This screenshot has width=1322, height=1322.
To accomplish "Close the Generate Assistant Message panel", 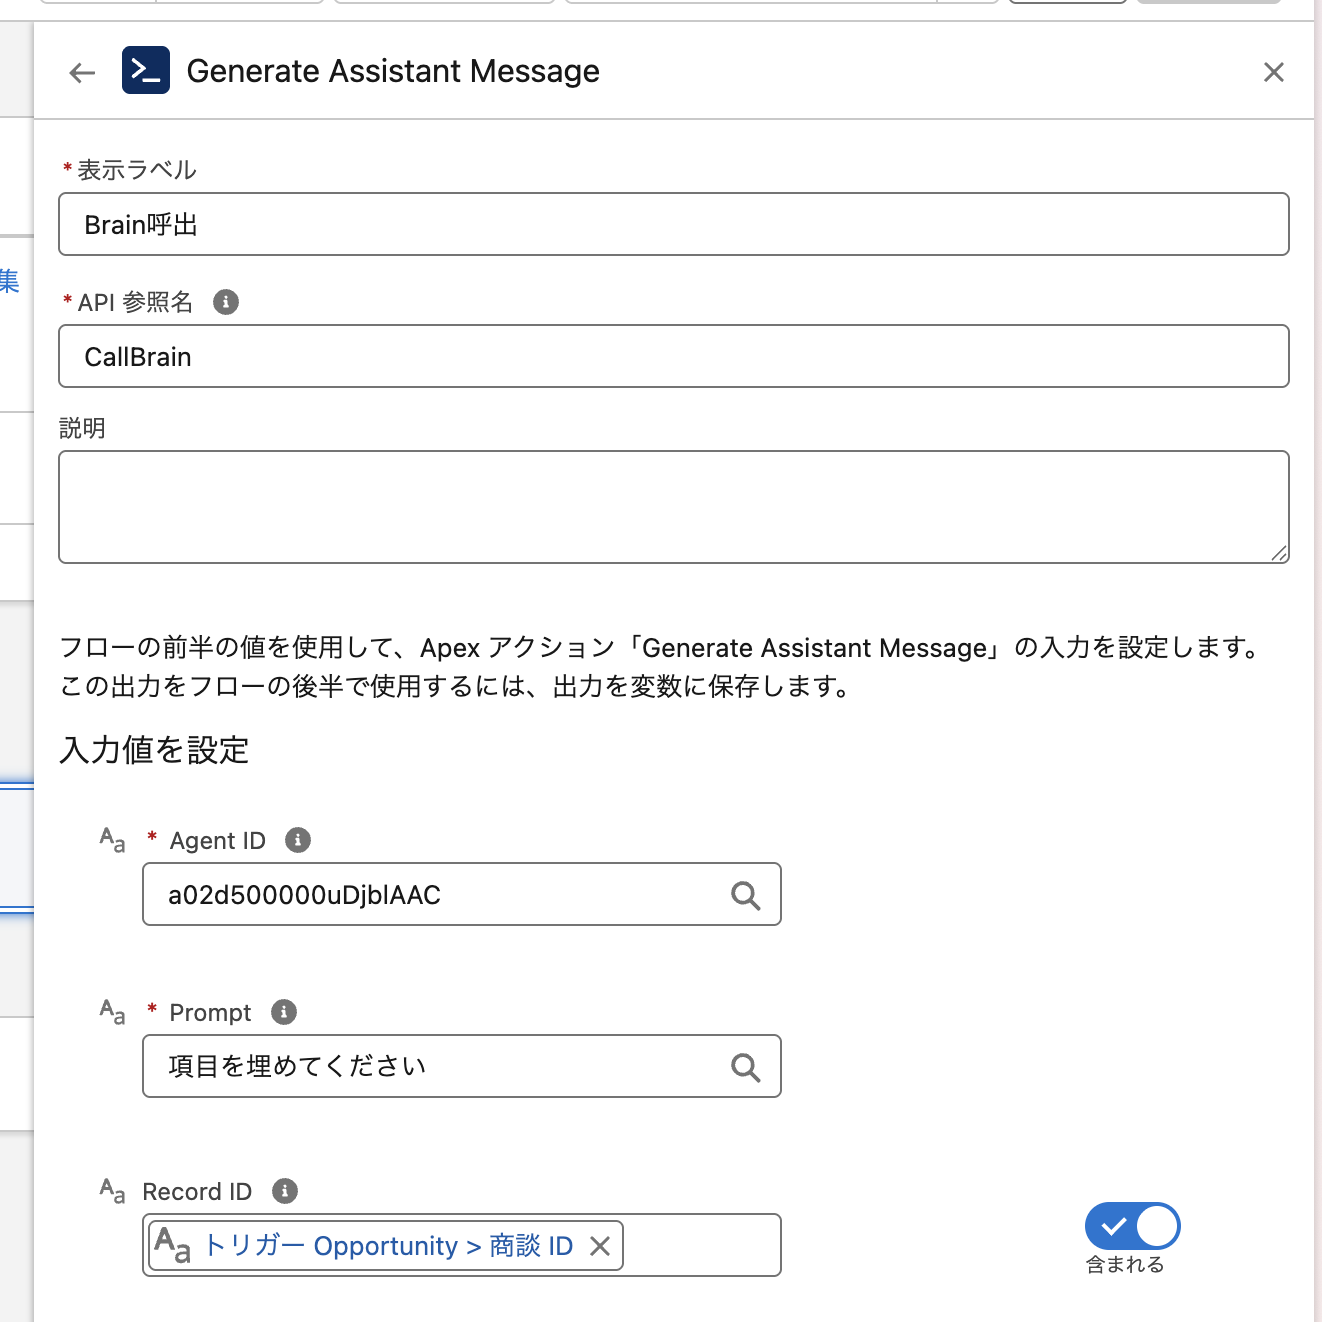I will point(1273,72).
